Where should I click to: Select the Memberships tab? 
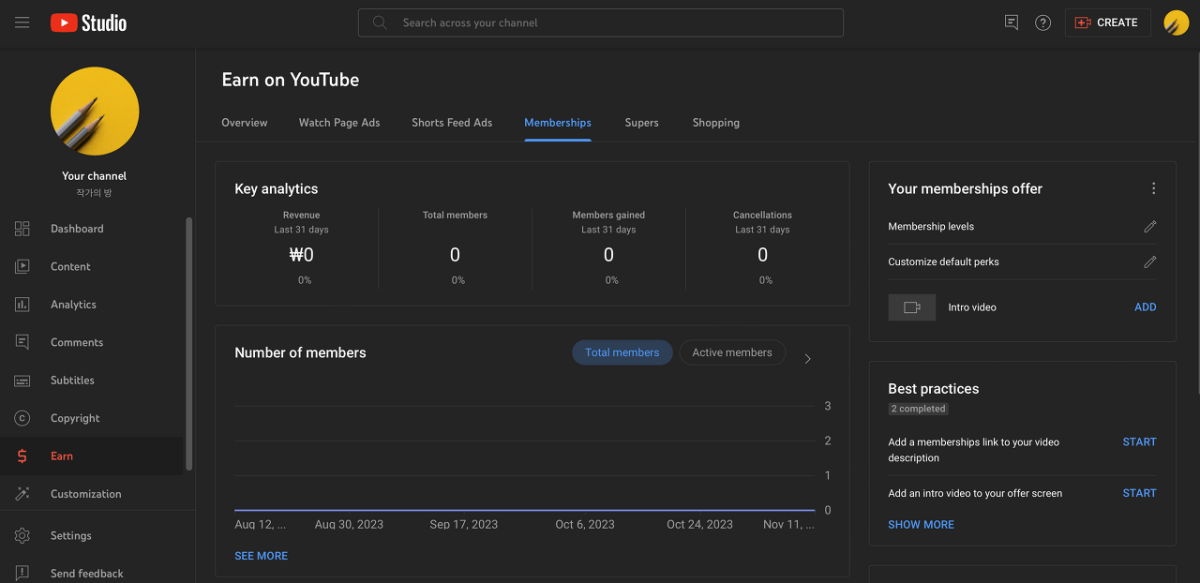tap(558, 123)
